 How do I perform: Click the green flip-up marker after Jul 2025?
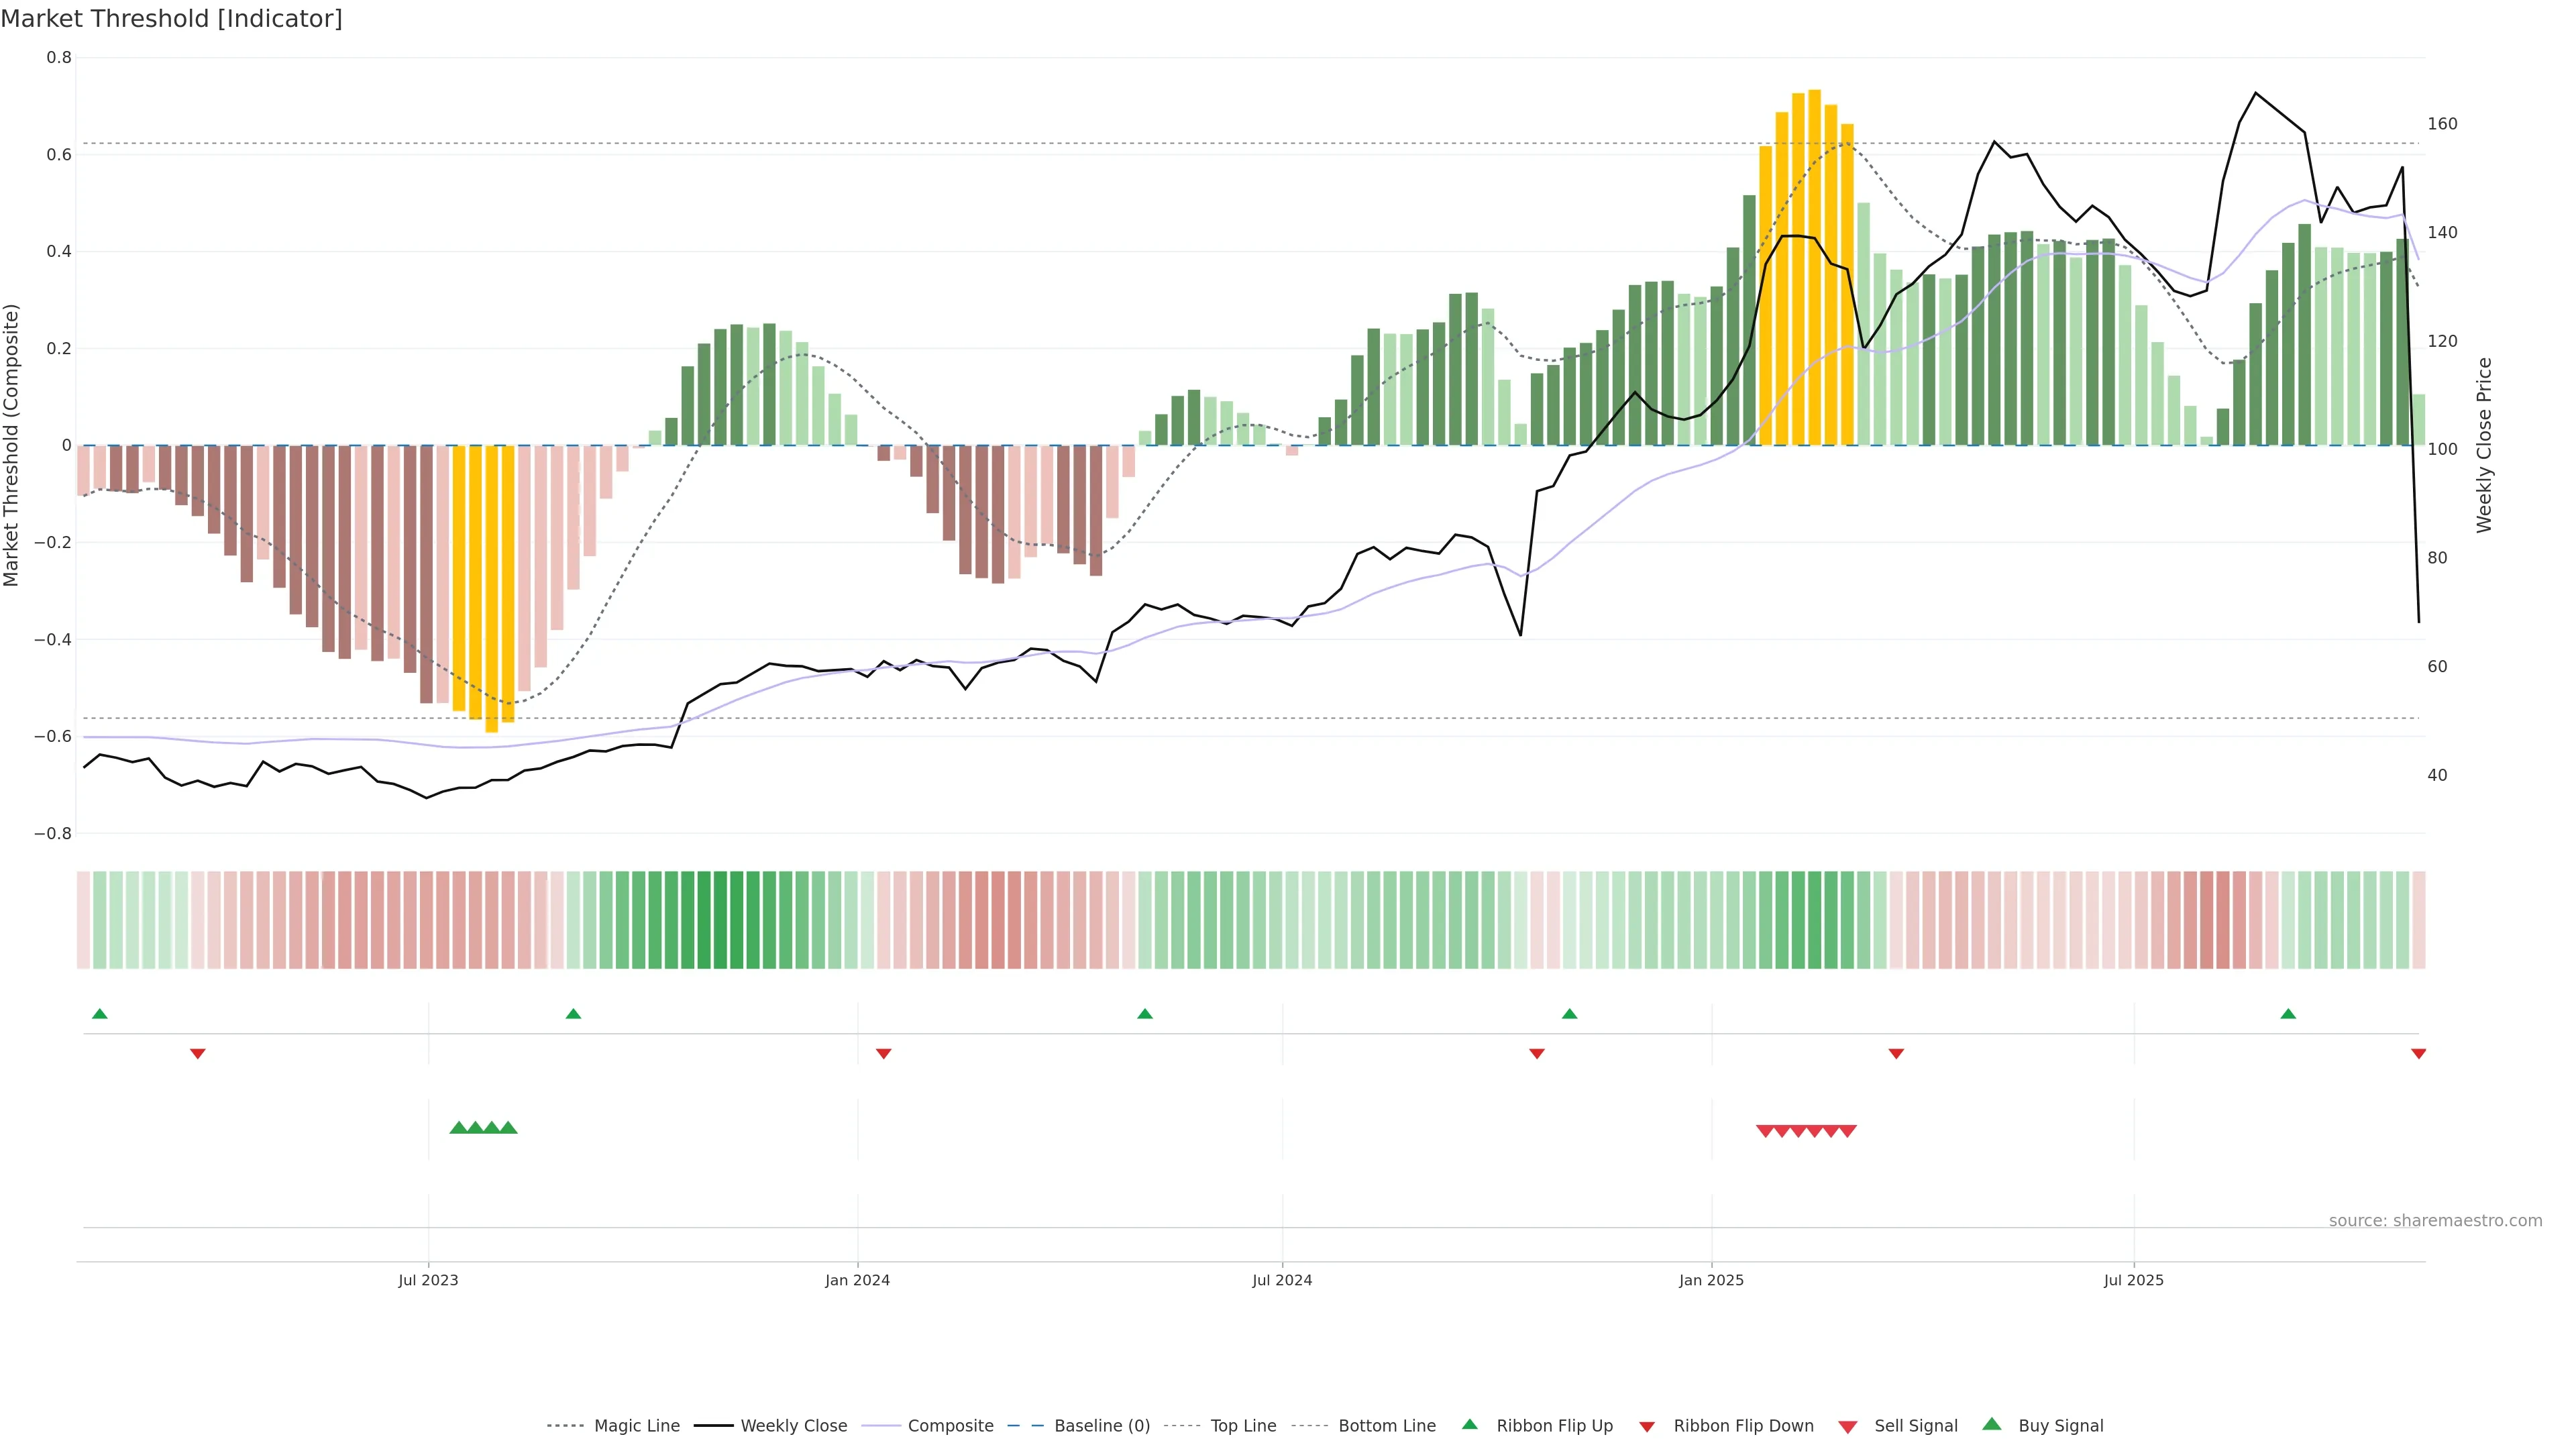tap(2288, 1014)
